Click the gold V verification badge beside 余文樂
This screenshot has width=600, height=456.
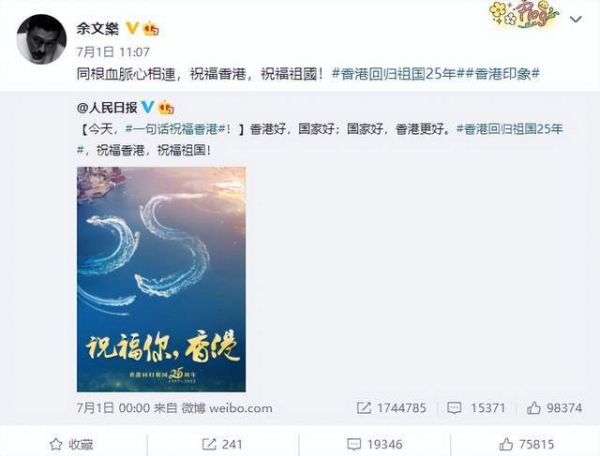coord(132,28)
